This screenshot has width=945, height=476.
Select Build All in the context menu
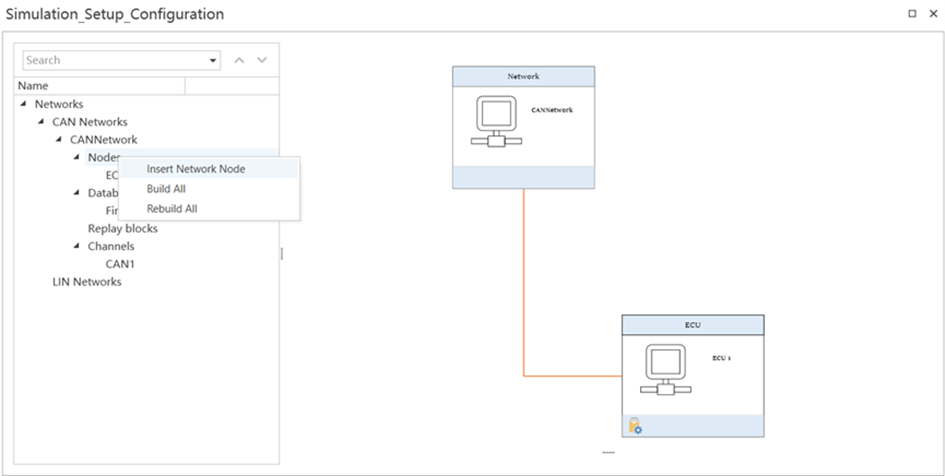(x=166, y=189)
